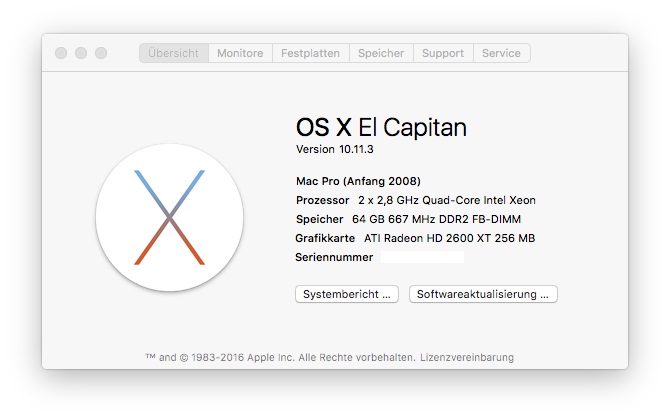Image resolution: width=670 pixels, height=419 pixels.
Task: Show the Service tab
Action: [501, 53]
